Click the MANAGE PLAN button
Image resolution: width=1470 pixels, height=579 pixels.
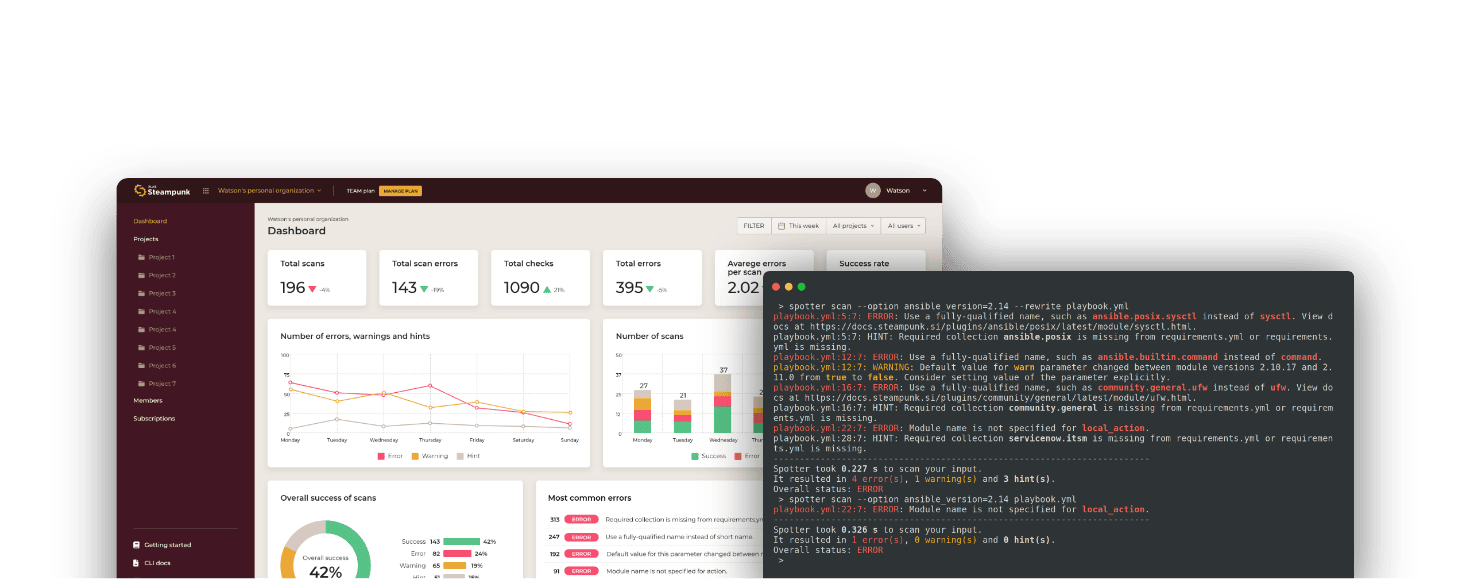click(x=401, y=190)
